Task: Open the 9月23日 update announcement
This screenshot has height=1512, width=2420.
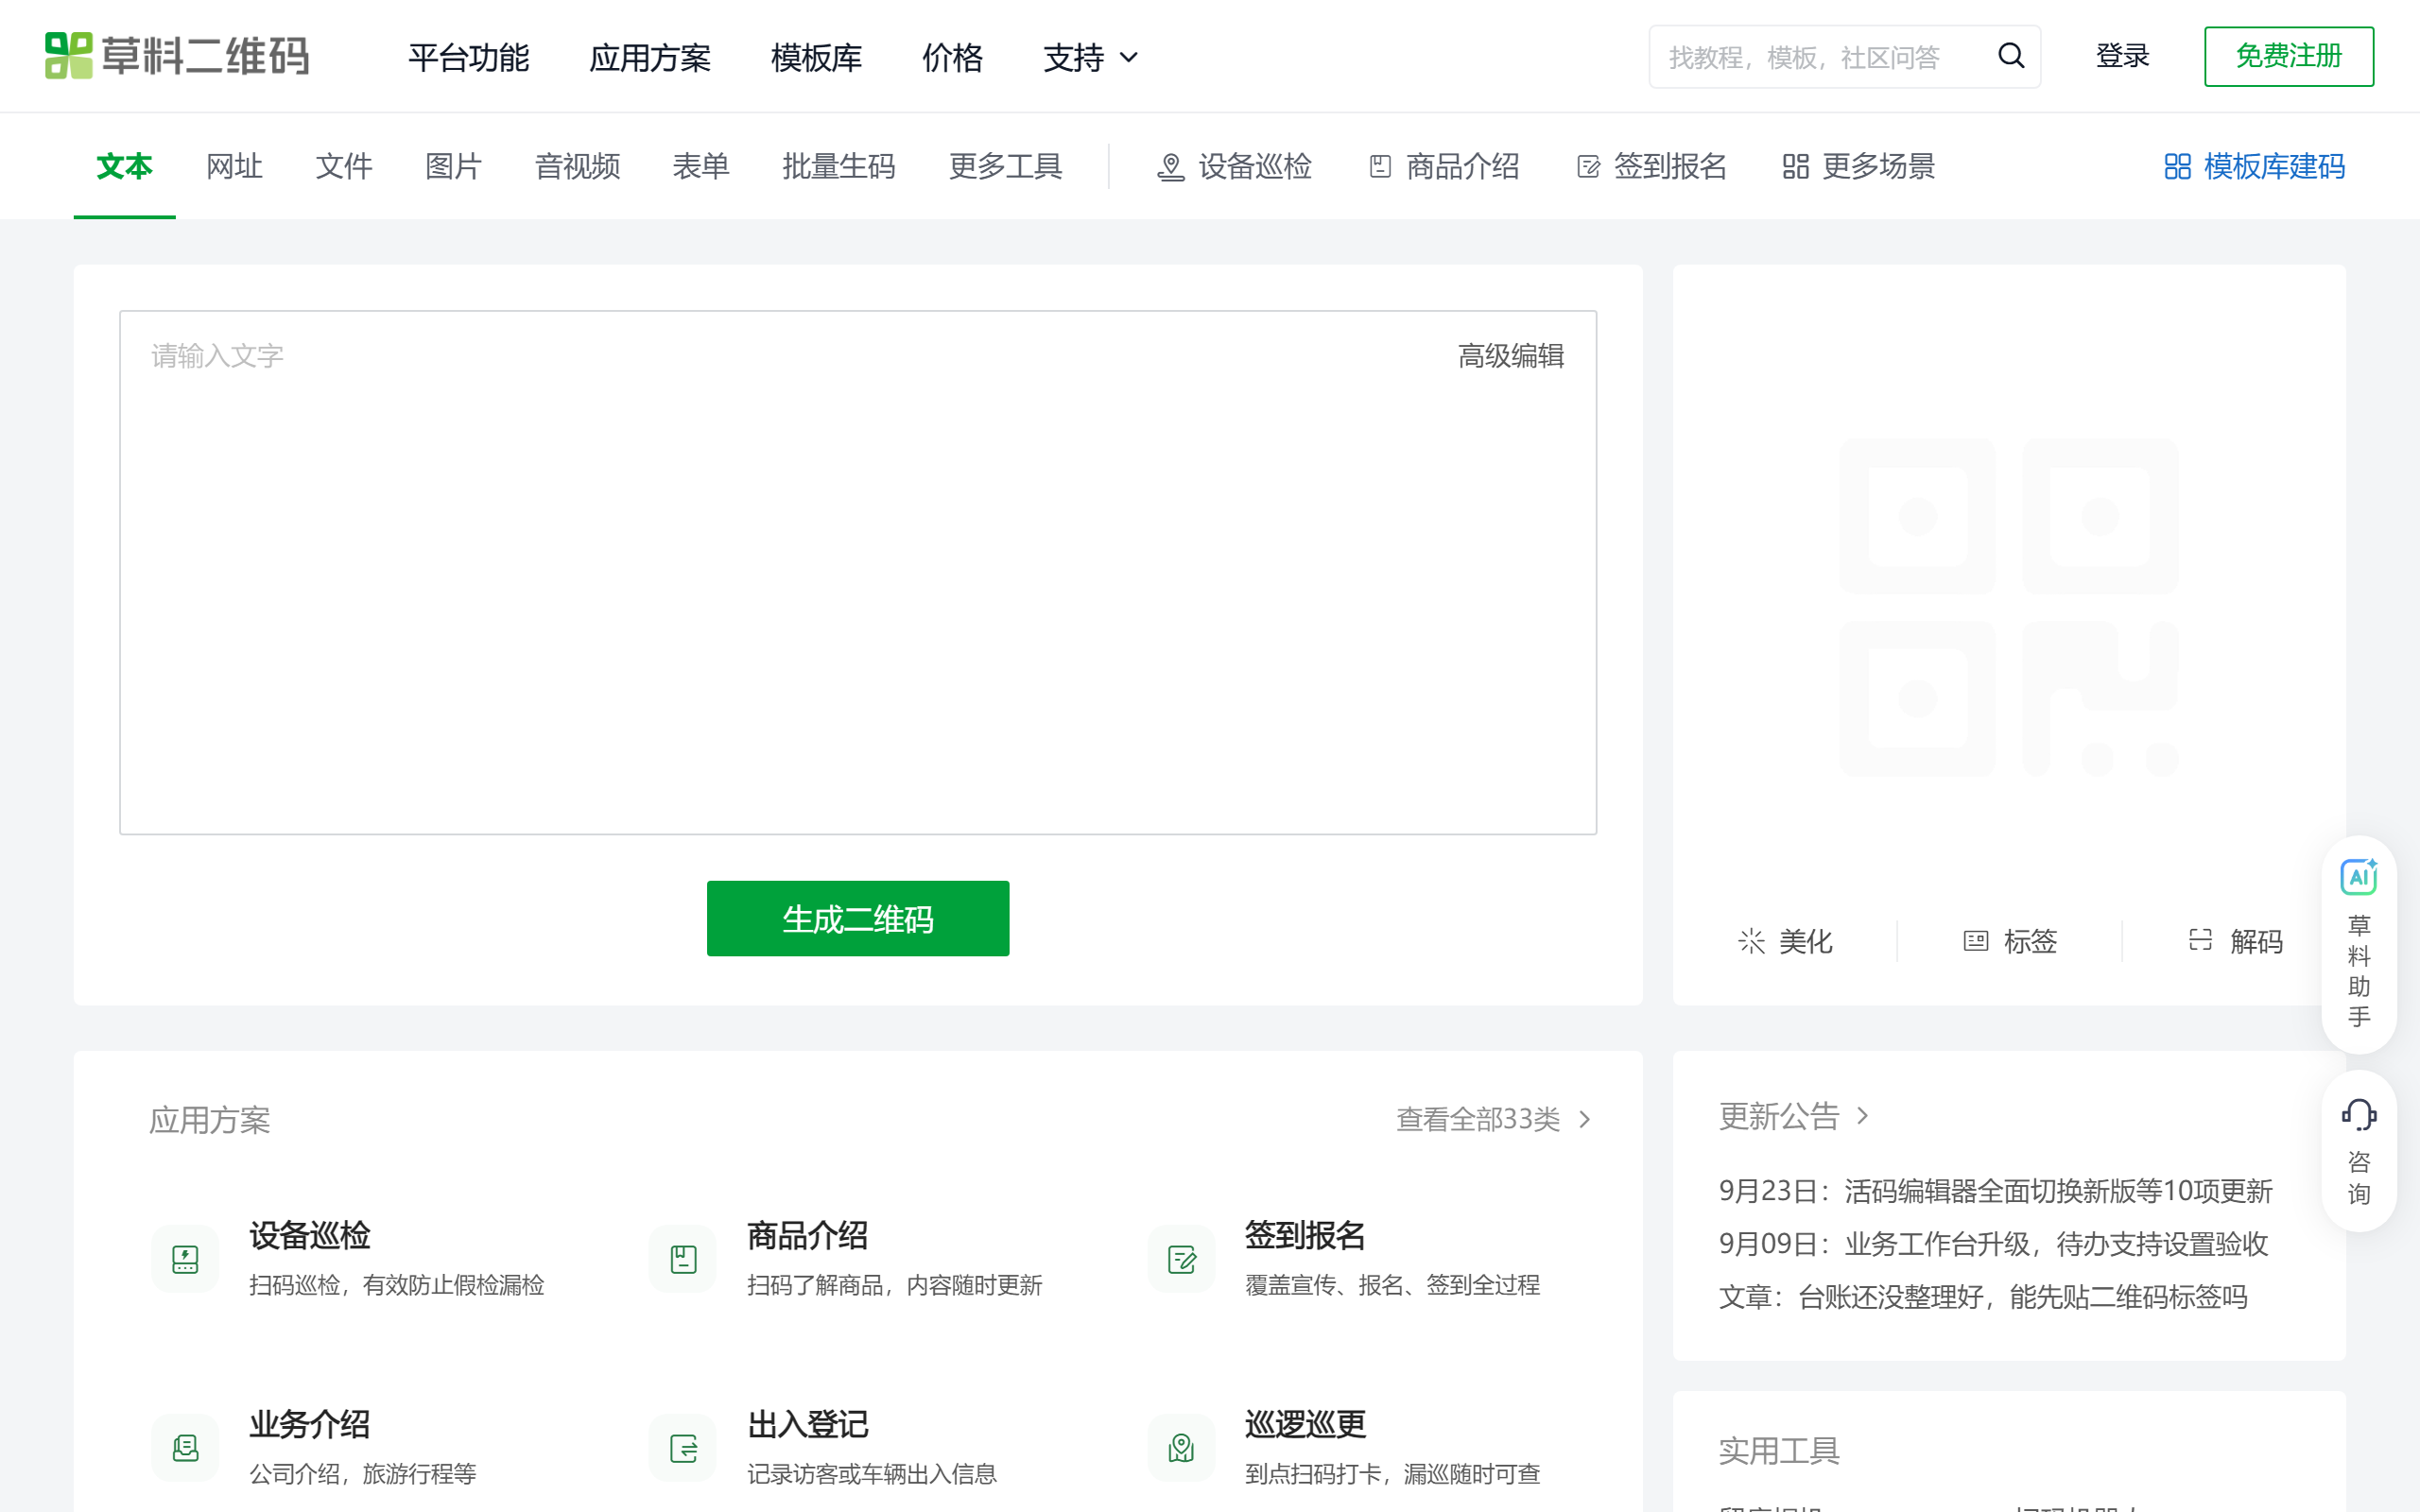Action: 1996,1191
